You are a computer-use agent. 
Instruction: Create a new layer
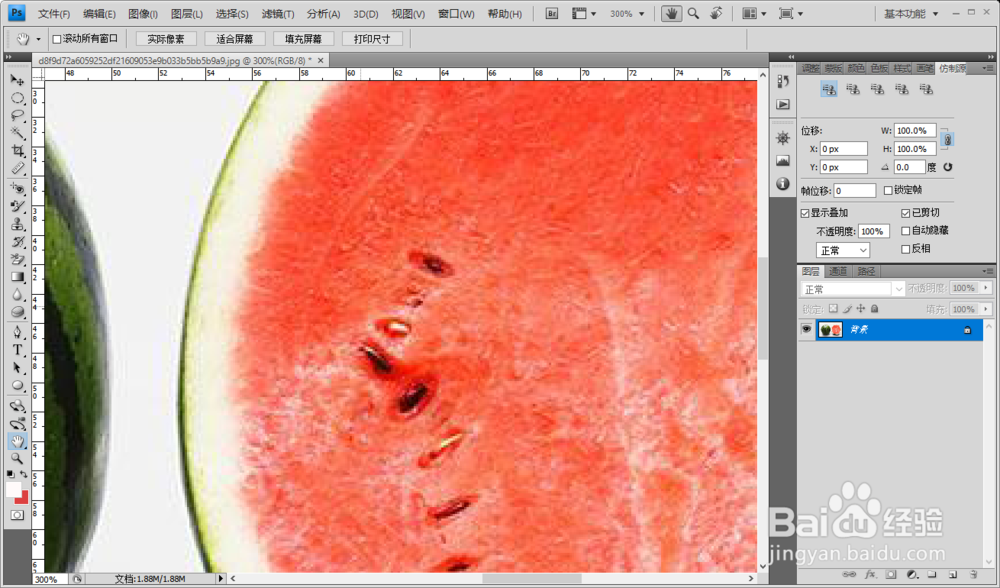[x=953, y=575]
